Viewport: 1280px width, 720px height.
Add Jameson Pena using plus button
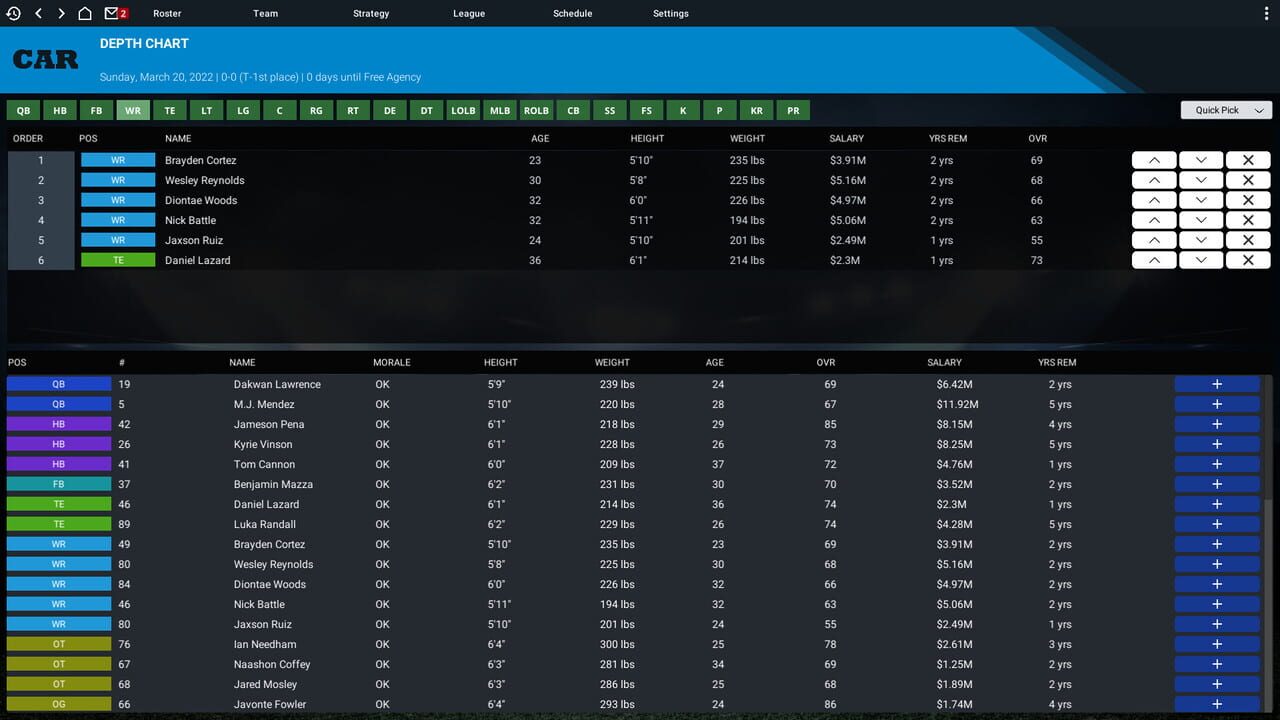click(x=1217, y=424)
